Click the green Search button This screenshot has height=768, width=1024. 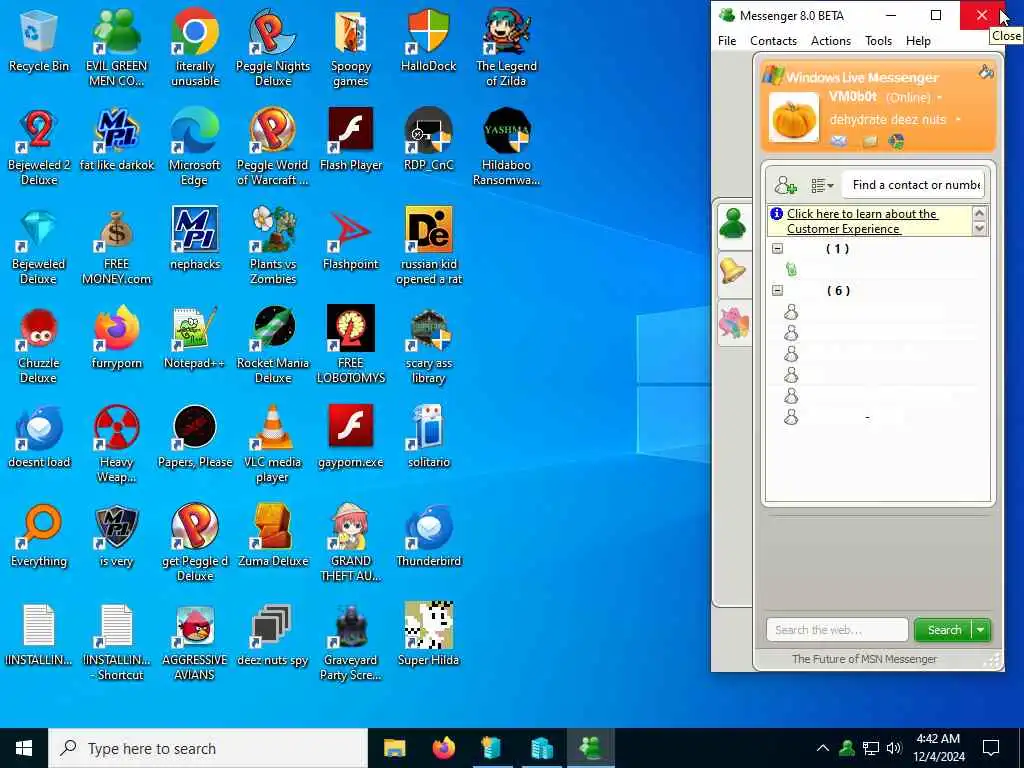pos(944,630)
